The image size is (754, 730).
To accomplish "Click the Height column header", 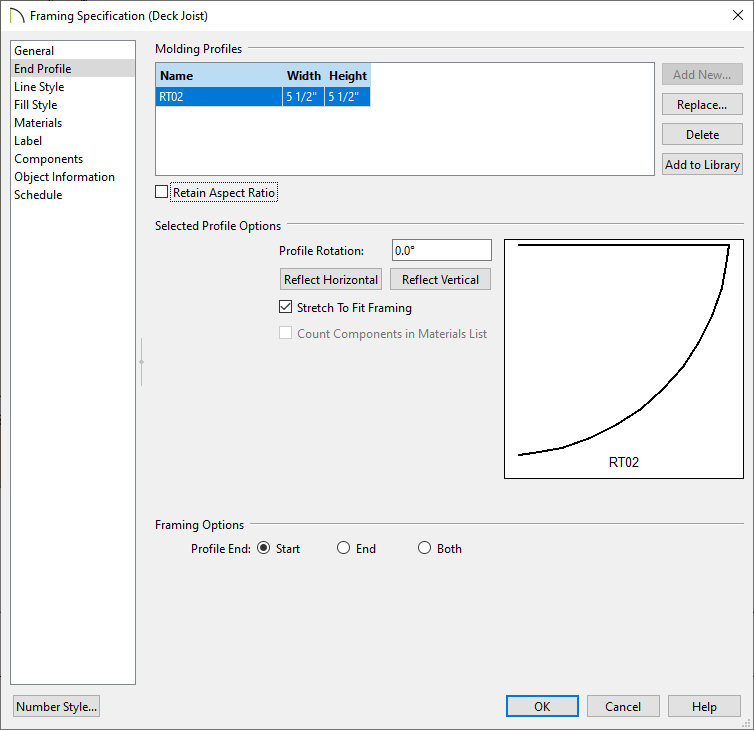I will coord(348,76).
